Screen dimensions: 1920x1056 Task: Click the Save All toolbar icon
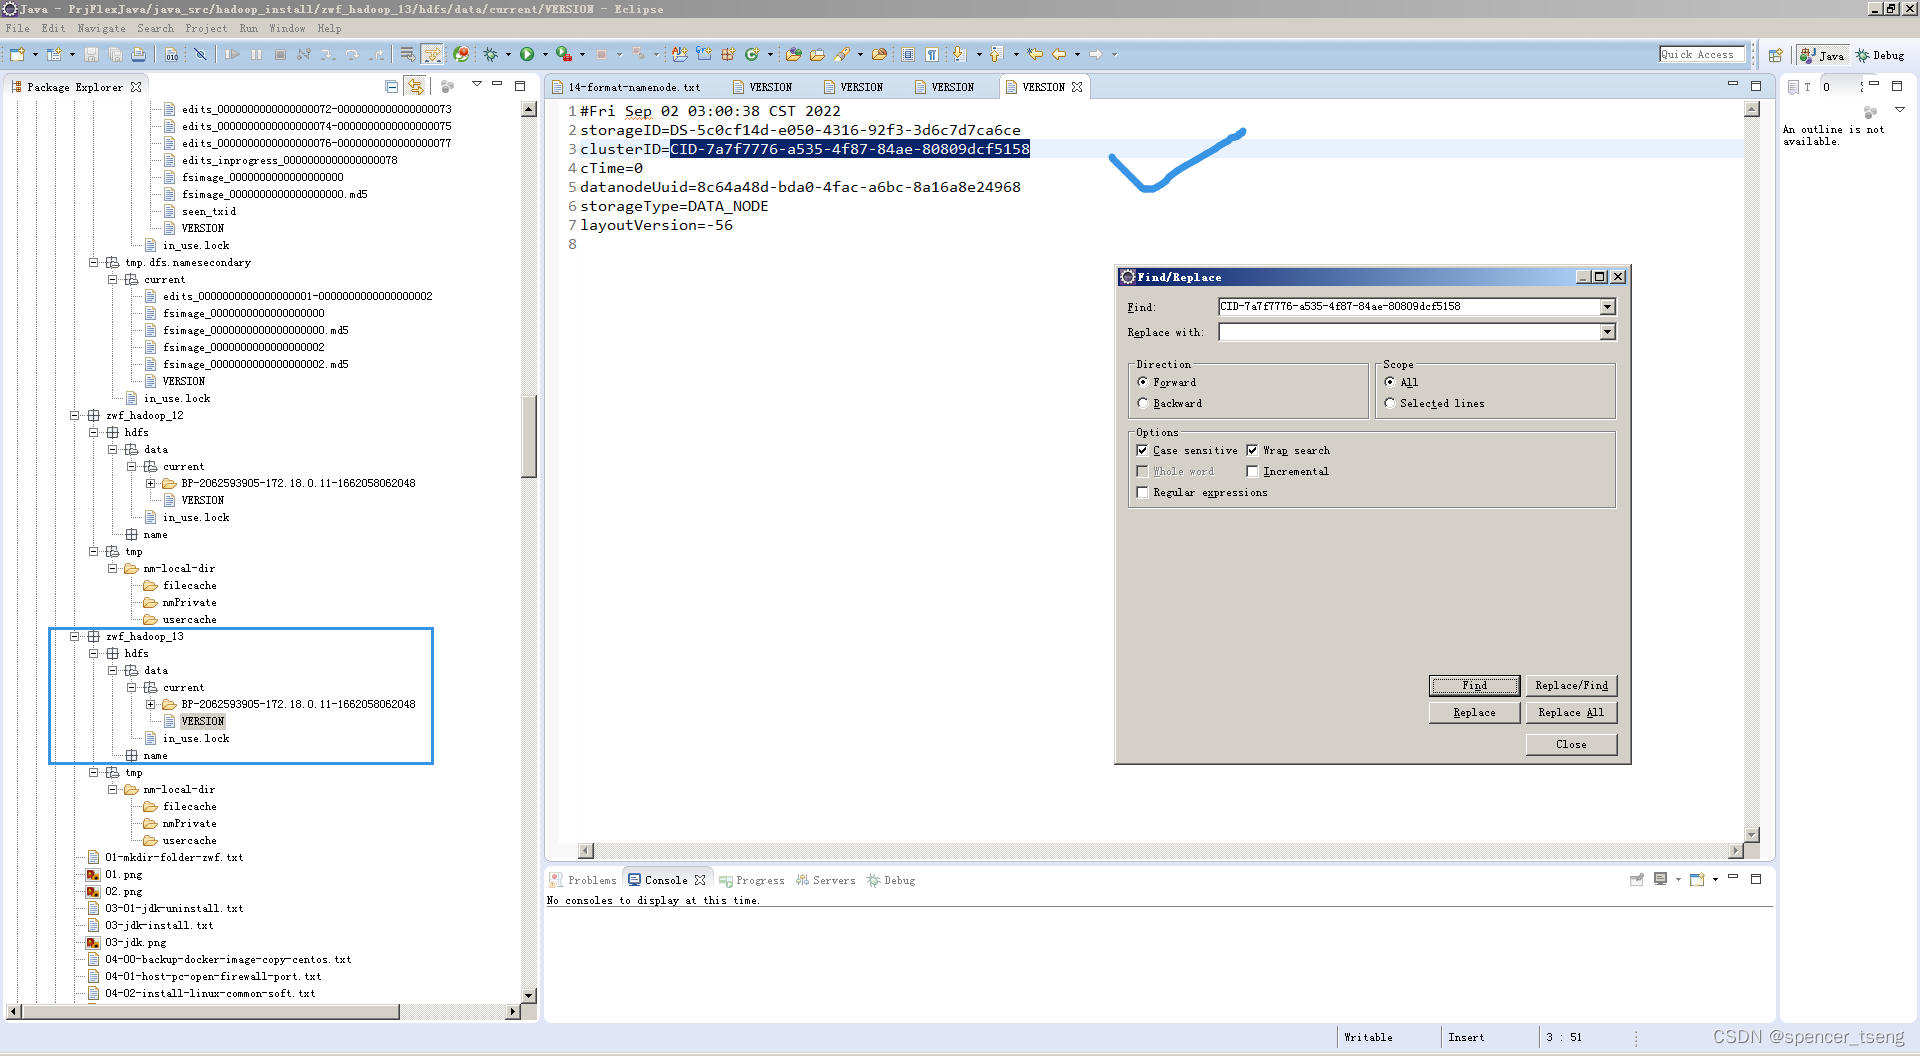[x=115, y=55]
